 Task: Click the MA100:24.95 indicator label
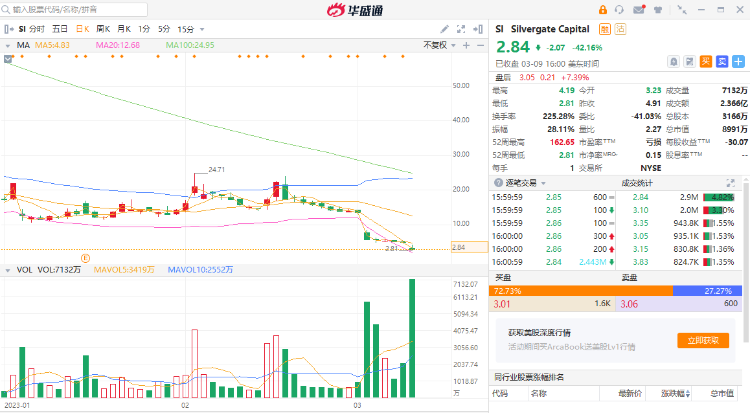coord(190,45)
